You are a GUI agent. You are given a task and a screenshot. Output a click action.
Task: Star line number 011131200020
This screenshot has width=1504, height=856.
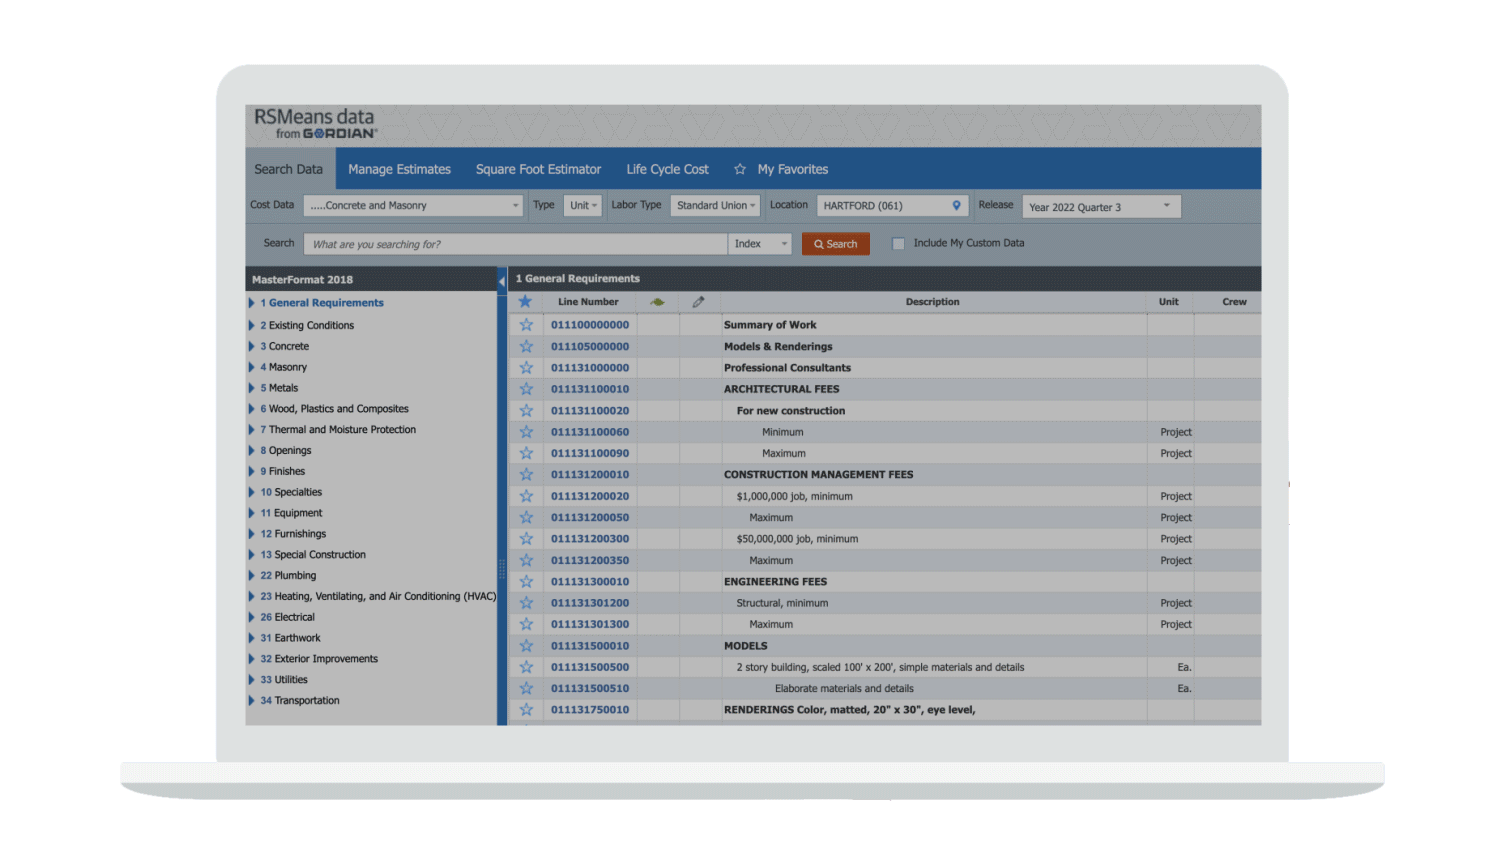pos(526,496)
